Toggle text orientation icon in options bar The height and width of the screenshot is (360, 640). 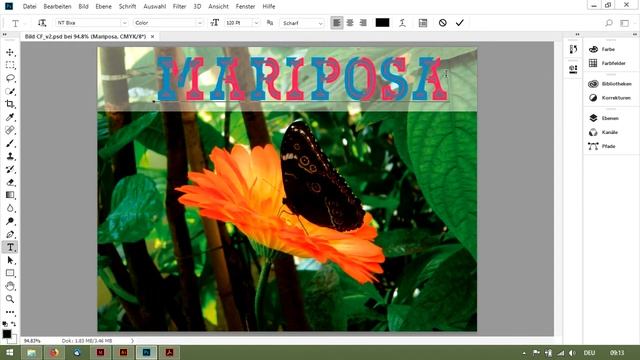(42, 23)
